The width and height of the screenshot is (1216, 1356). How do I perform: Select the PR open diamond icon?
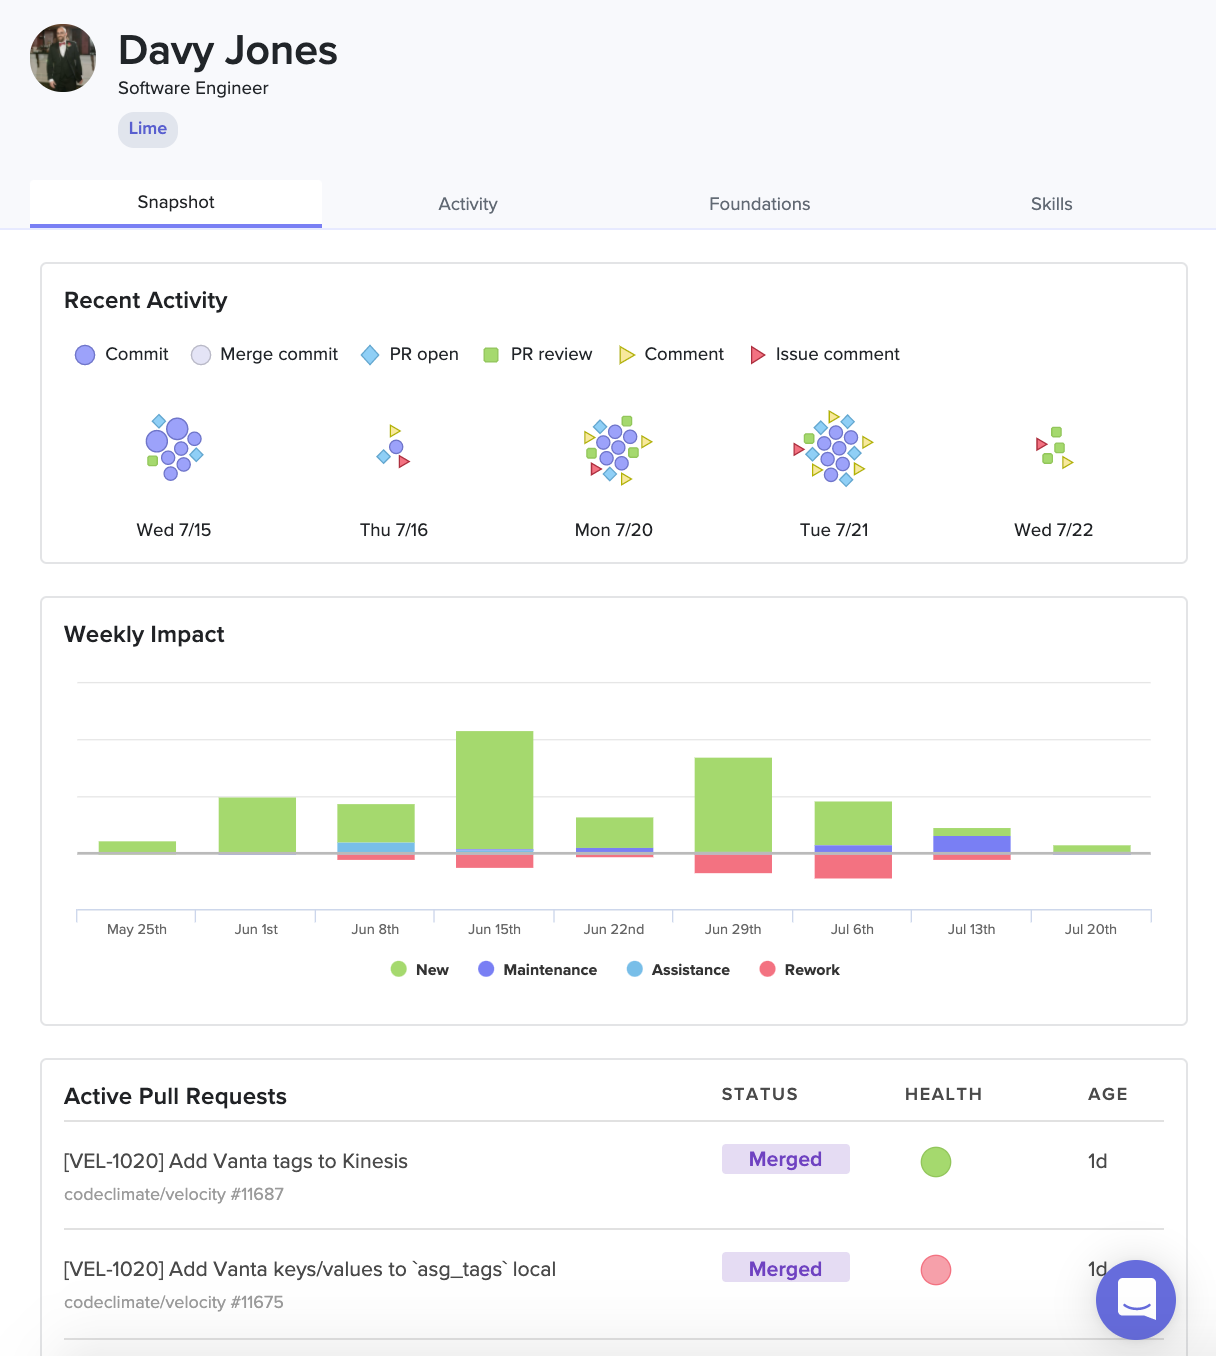[x=369, y=354]
